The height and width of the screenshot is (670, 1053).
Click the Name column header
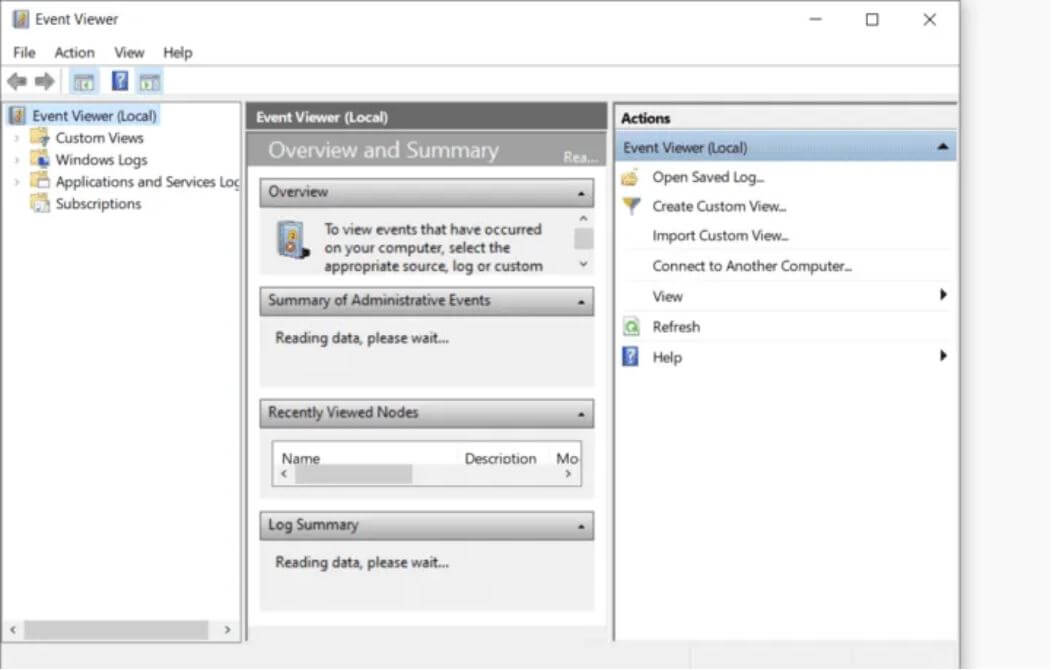click(301, 458)
